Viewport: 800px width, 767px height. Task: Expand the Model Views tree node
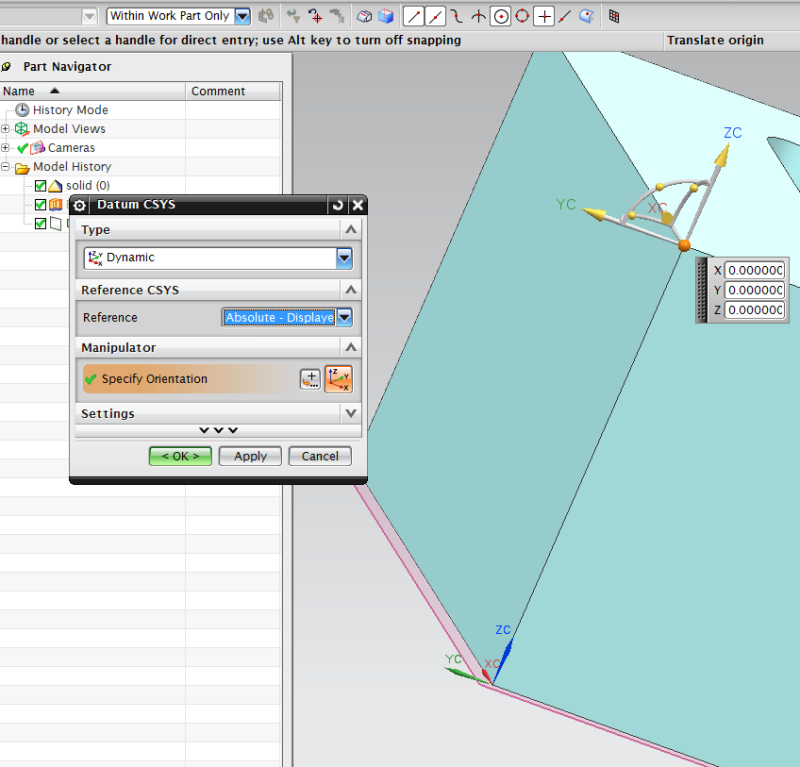point(5,129)
